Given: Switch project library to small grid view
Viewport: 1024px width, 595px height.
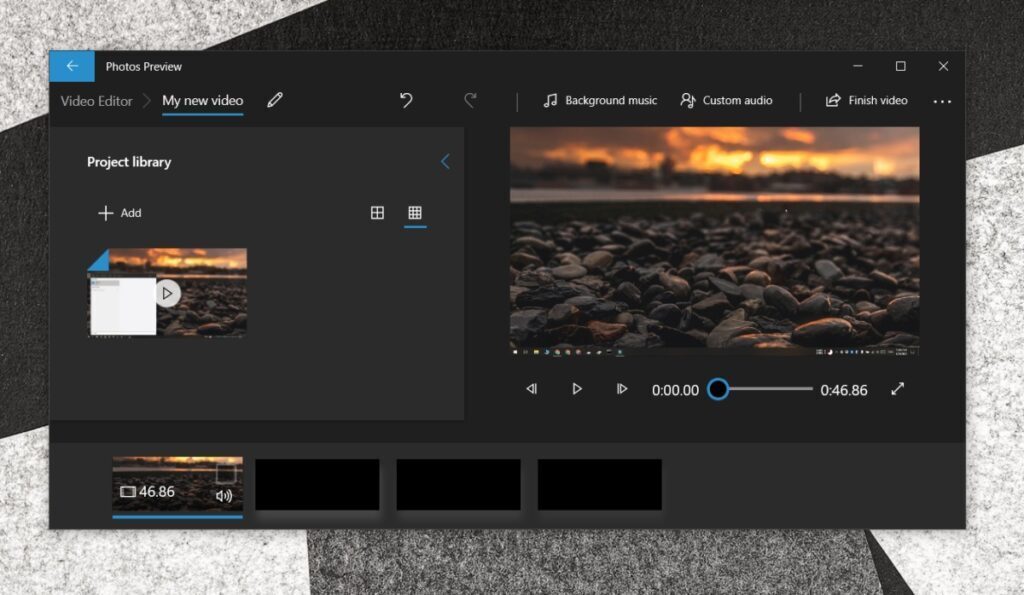Looking at the screenshot, I should 416,212.
